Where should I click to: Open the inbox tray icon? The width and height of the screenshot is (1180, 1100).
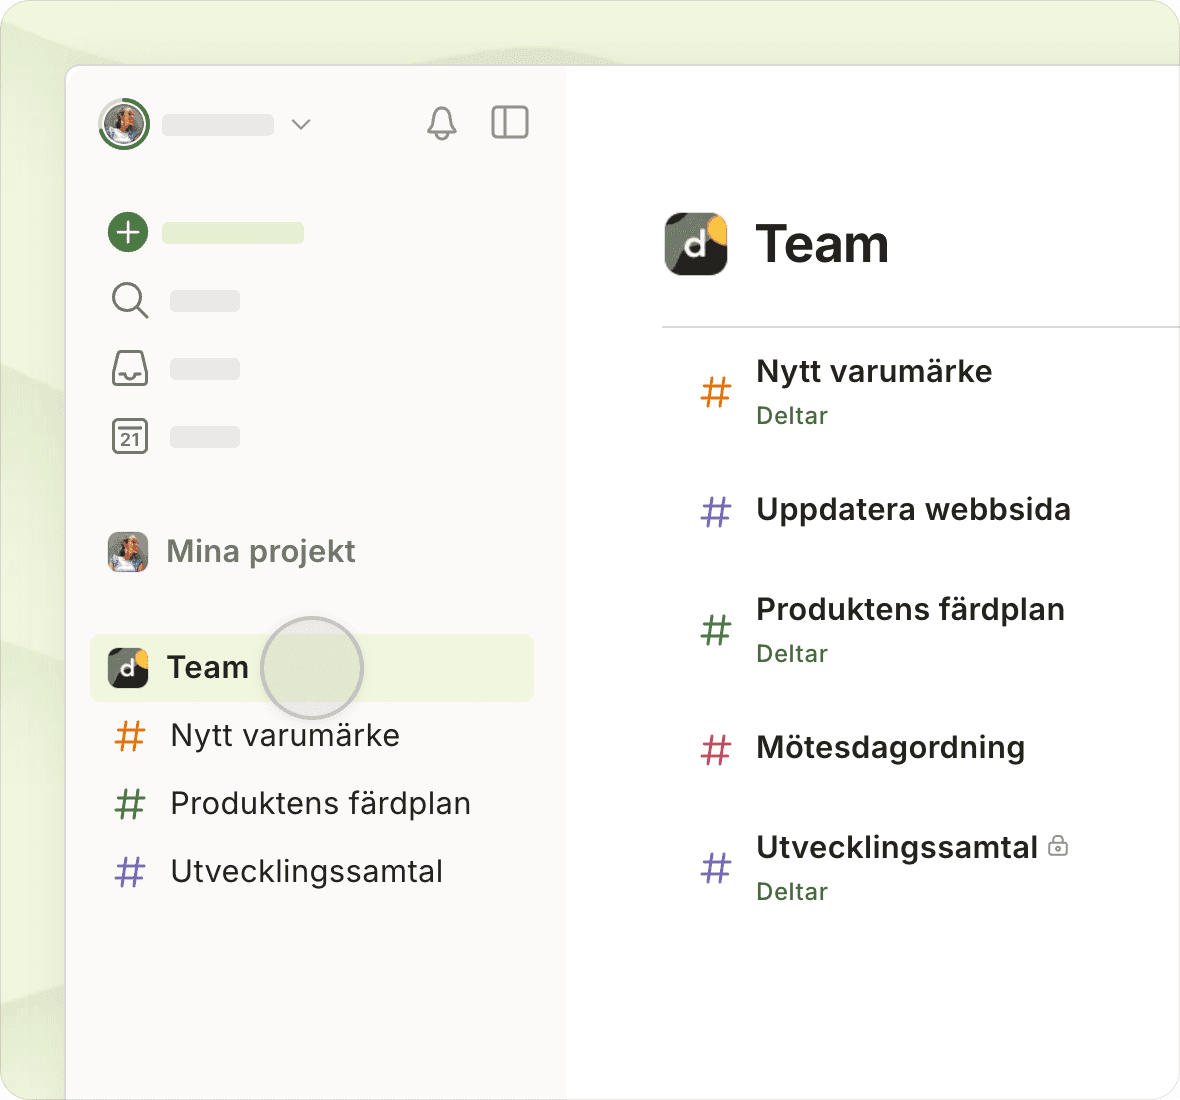click(x=130, y=368)
